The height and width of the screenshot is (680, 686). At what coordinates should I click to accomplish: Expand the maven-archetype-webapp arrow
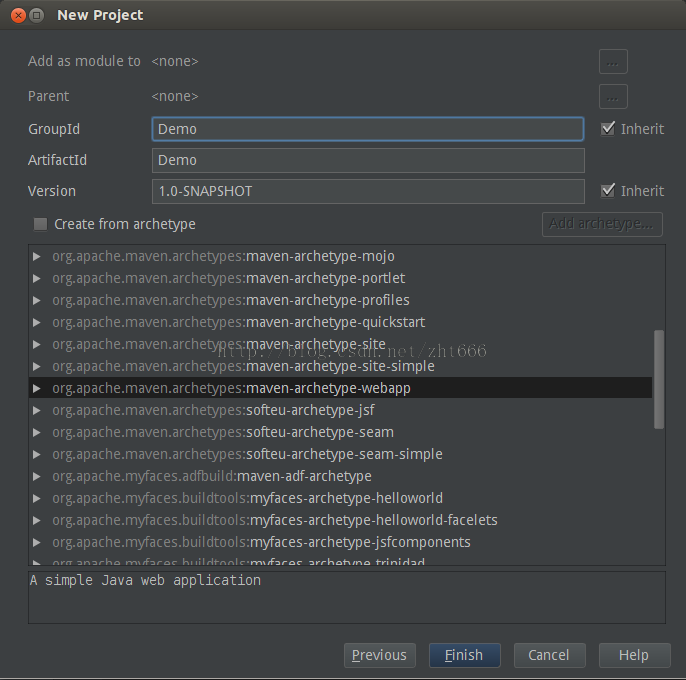click(37, 388)
